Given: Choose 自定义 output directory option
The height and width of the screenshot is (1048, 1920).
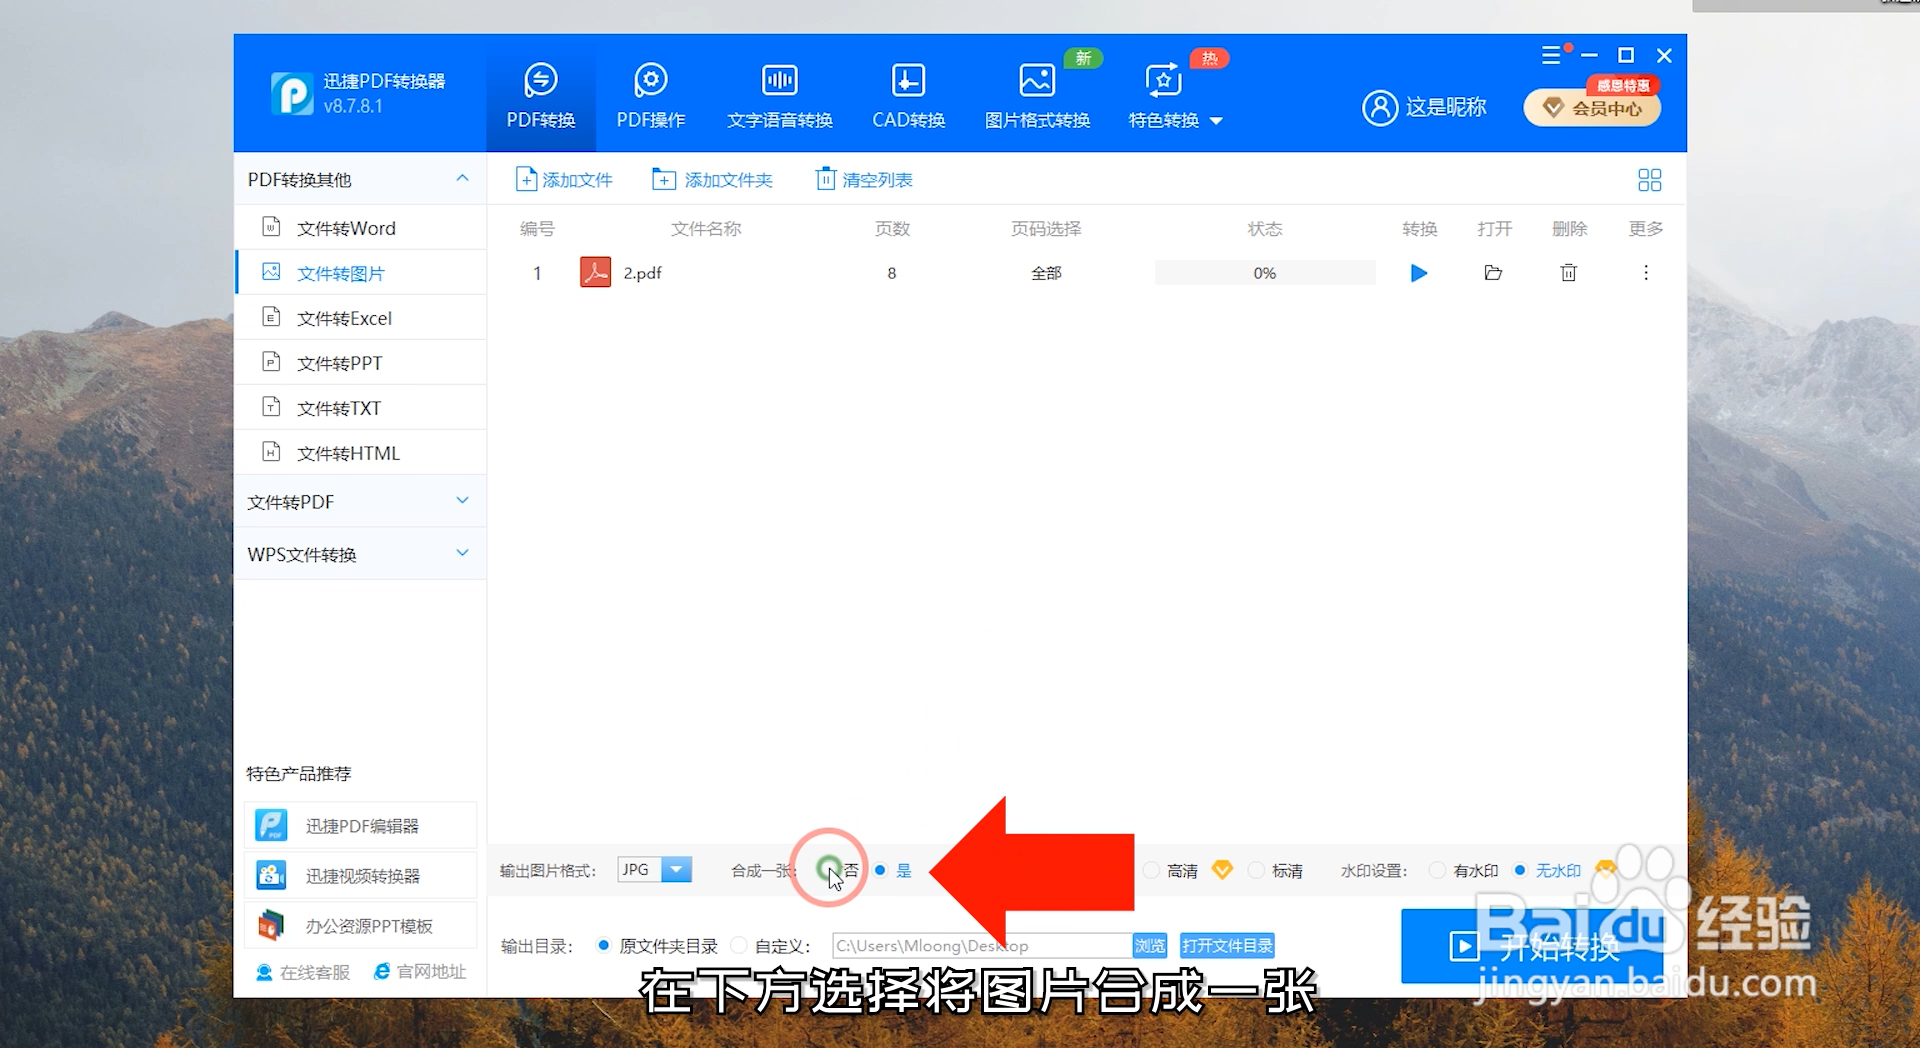Looking at the screenshot, I should [x=739, y=945].
